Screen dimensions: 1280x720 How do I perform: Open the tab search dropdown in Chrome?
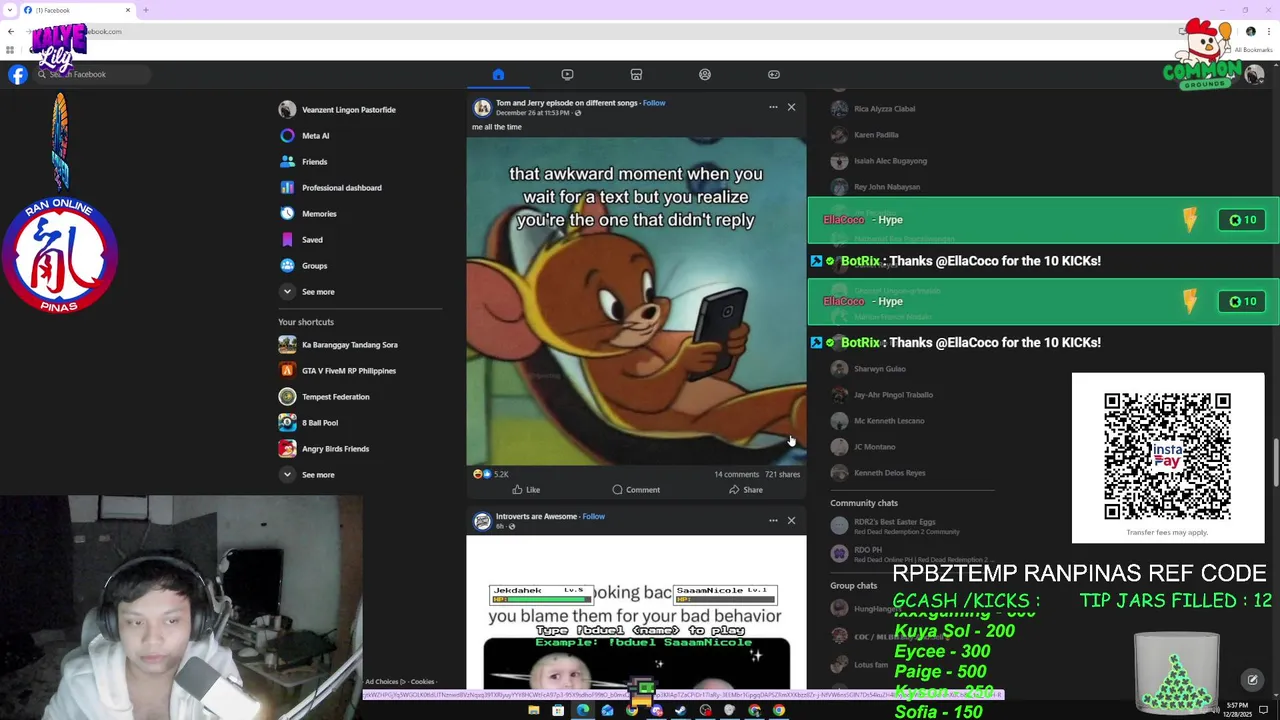tap(12, 10)
